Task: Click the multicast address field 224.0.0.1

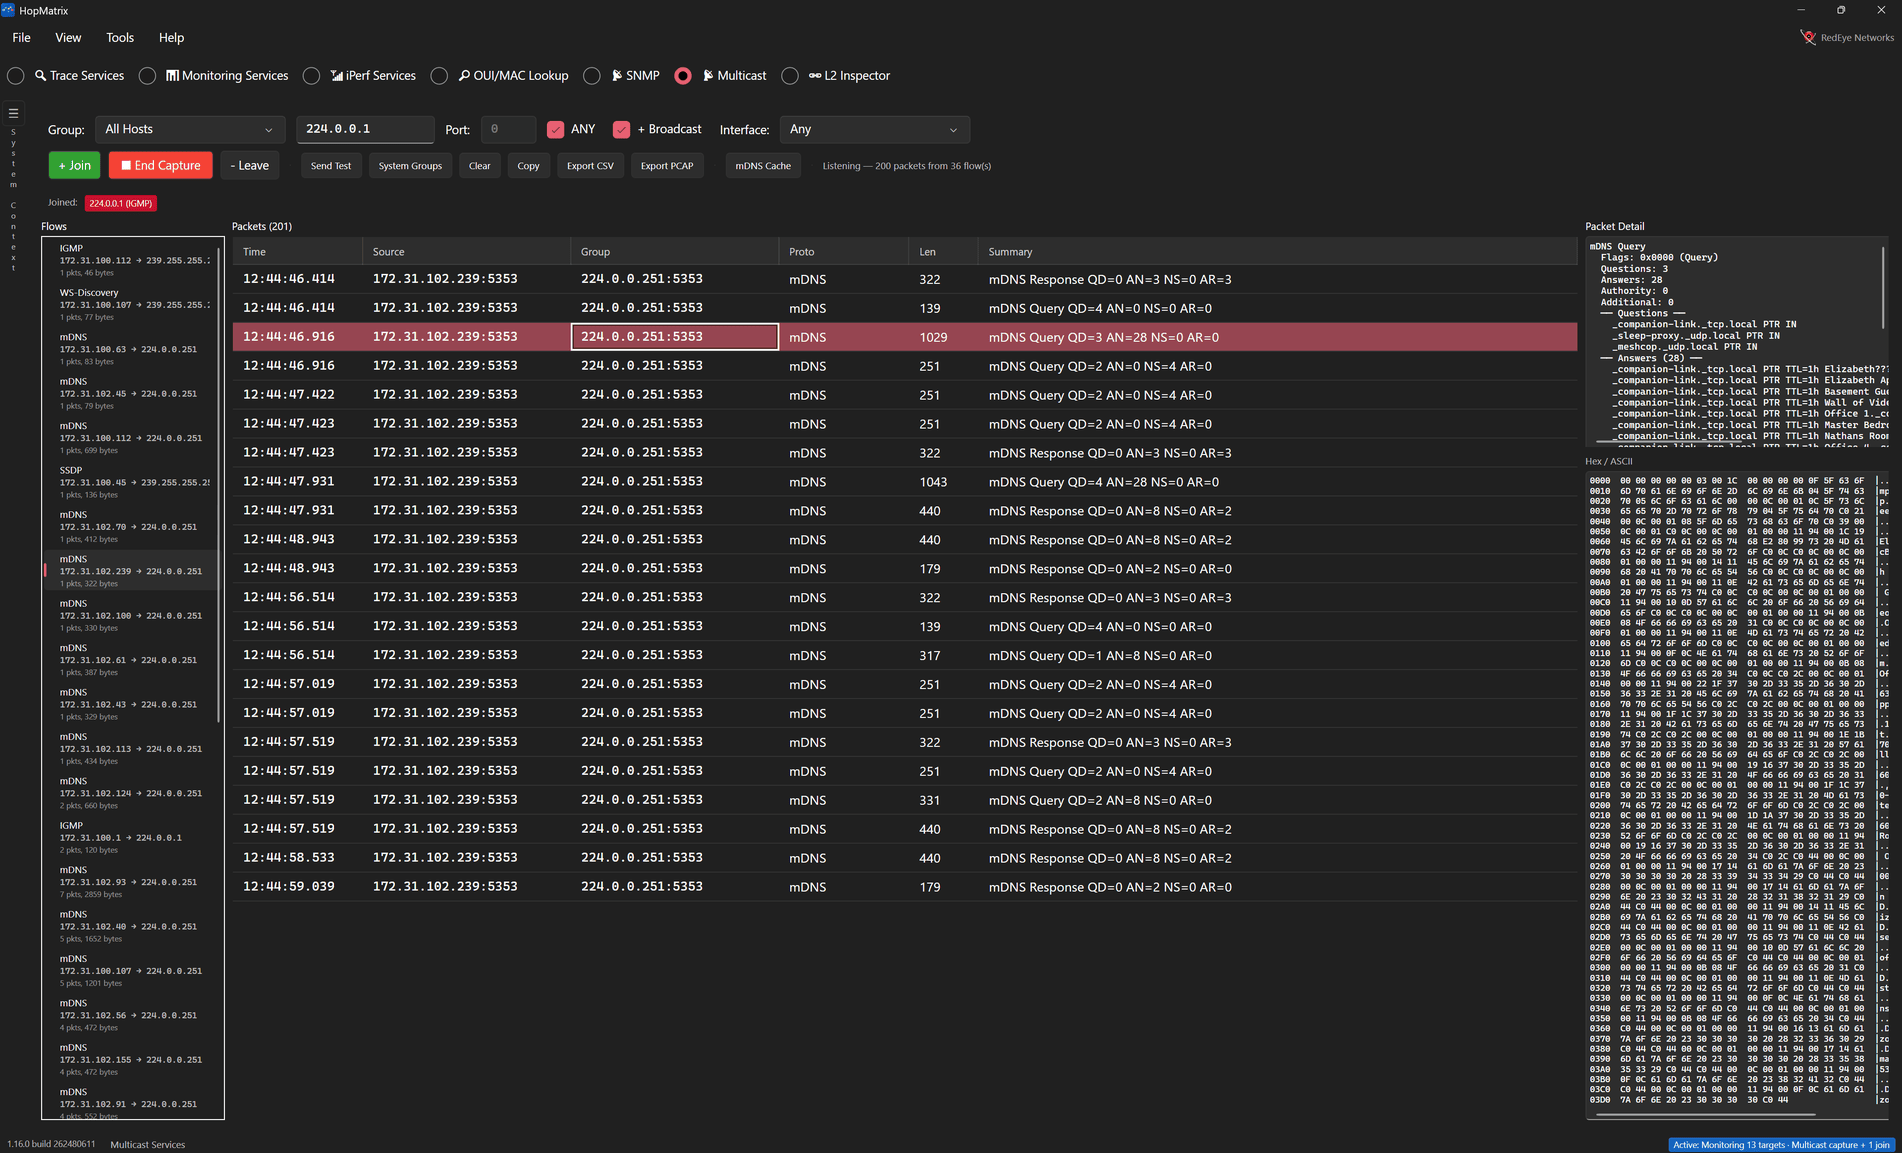Action: pos(365,129)
